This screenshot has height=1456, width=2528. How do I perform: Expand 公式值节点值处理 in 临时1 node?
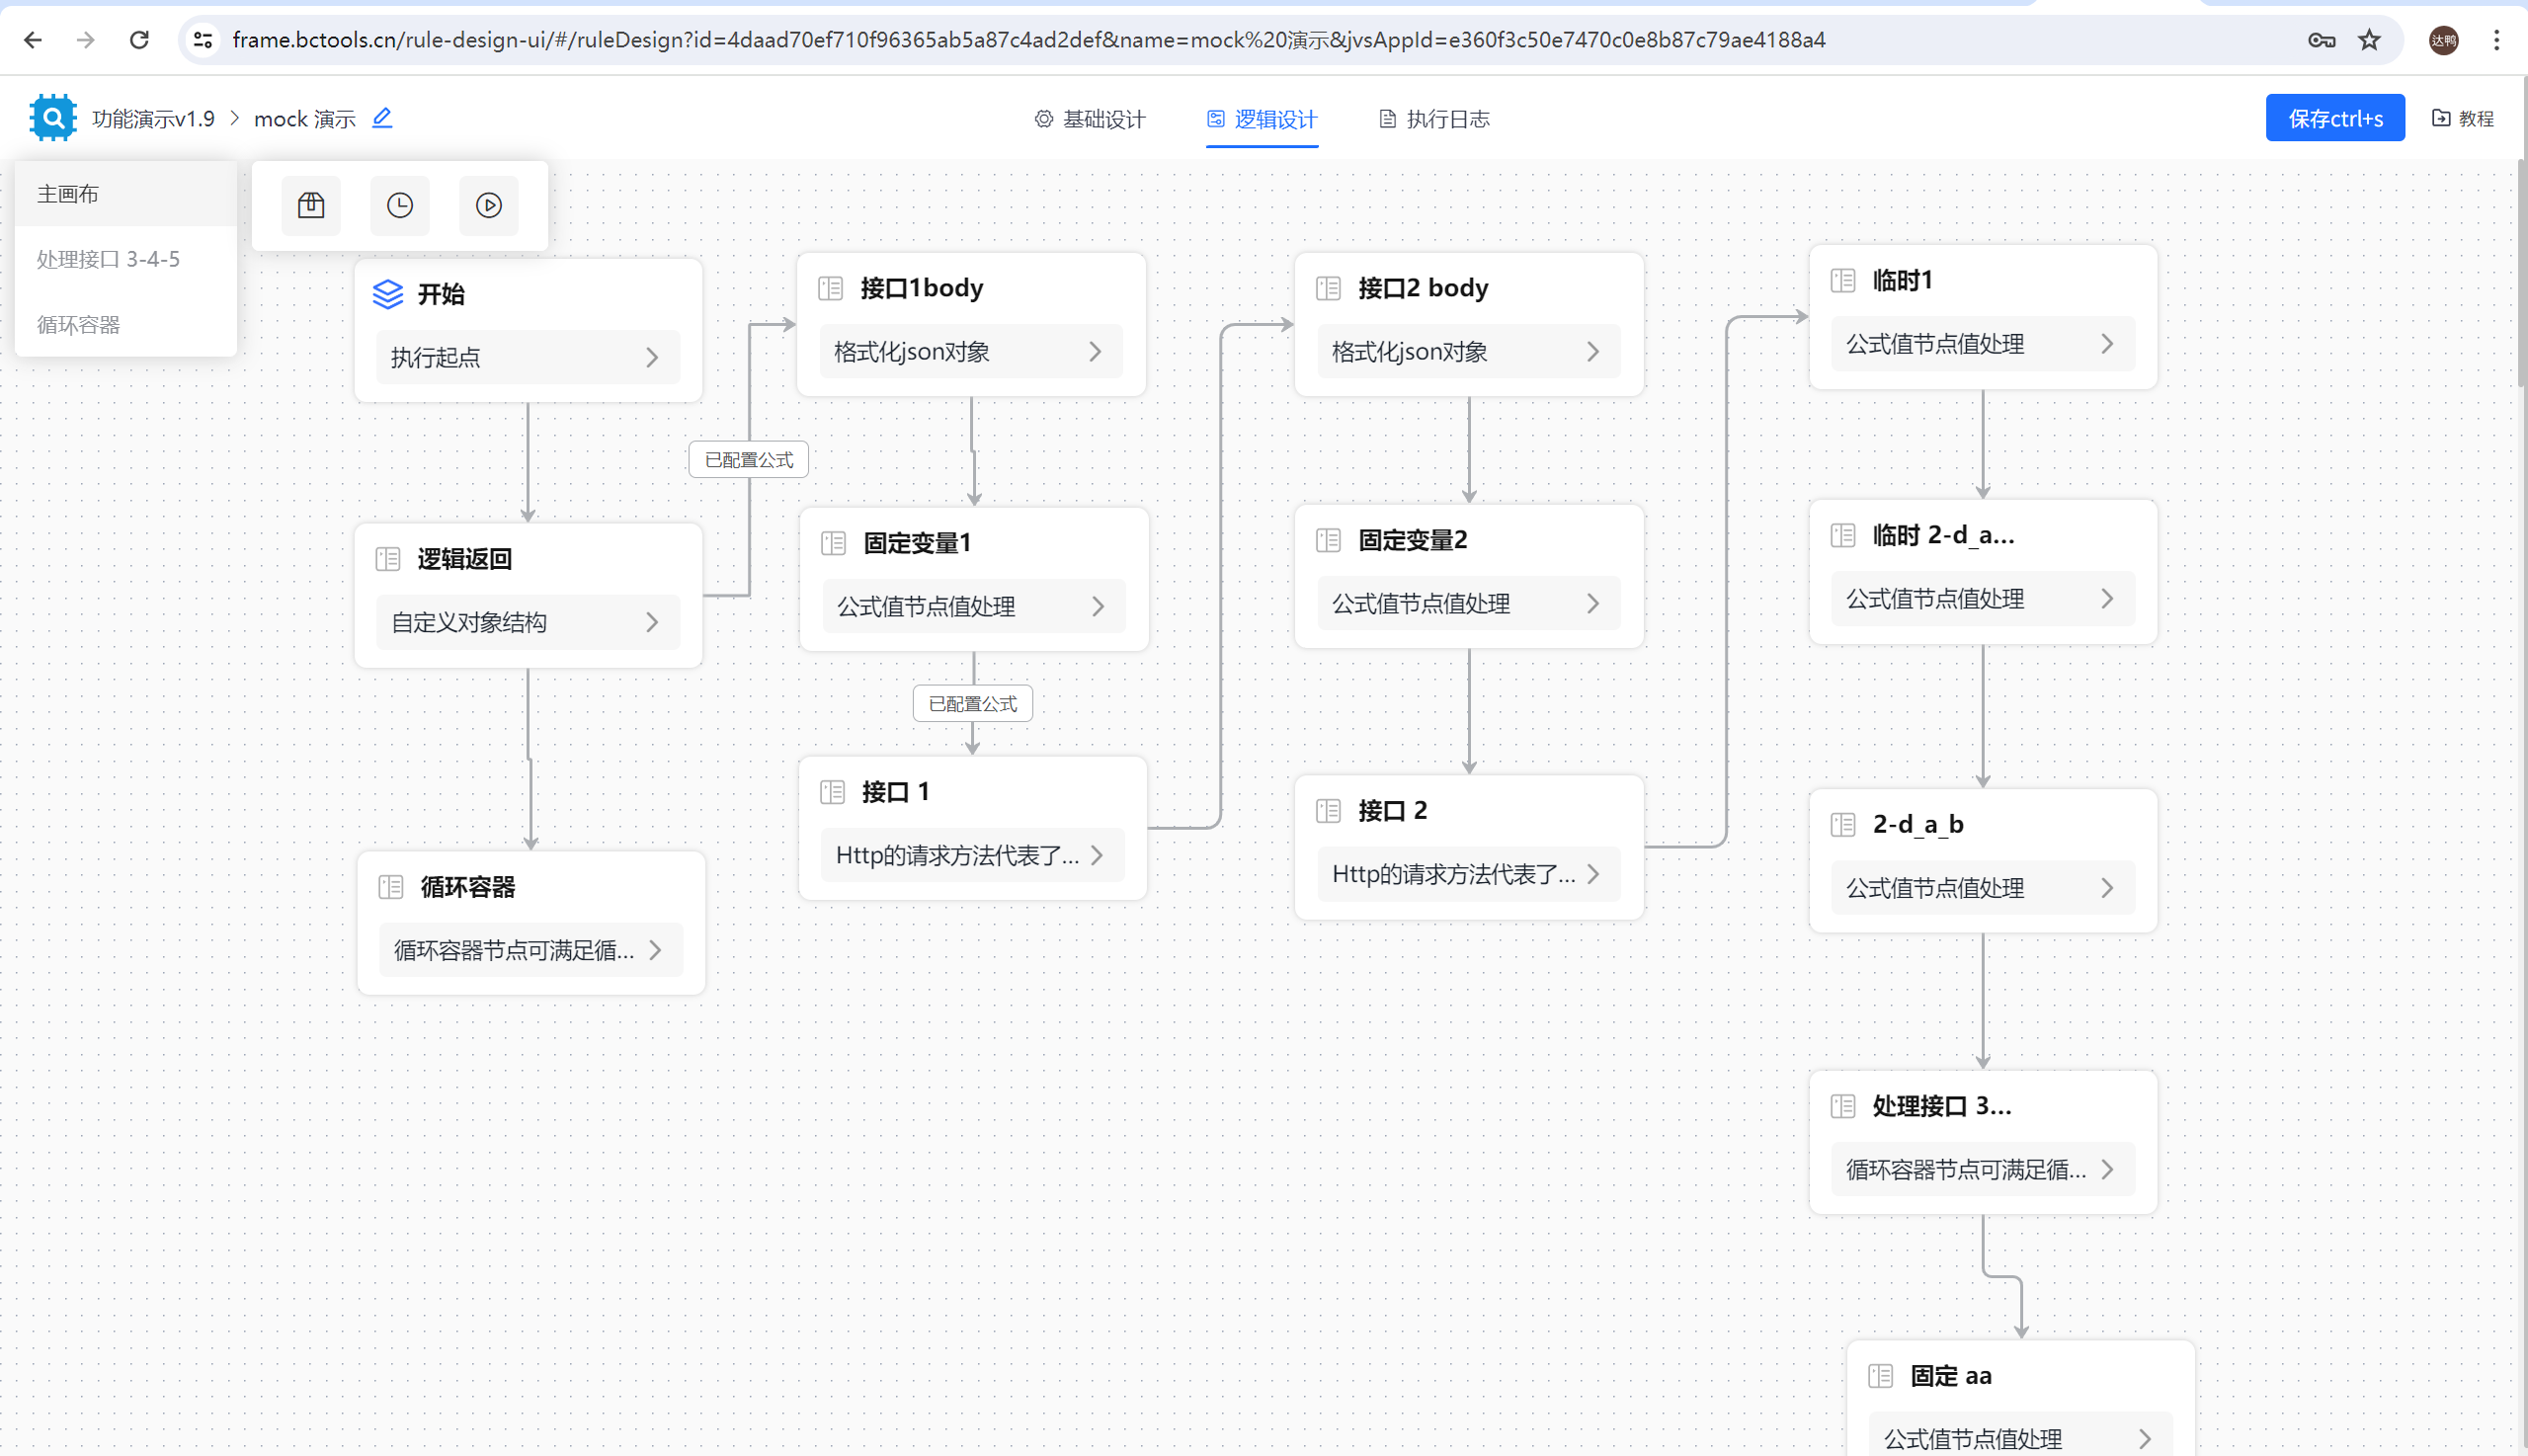[x=2108, y=344]
